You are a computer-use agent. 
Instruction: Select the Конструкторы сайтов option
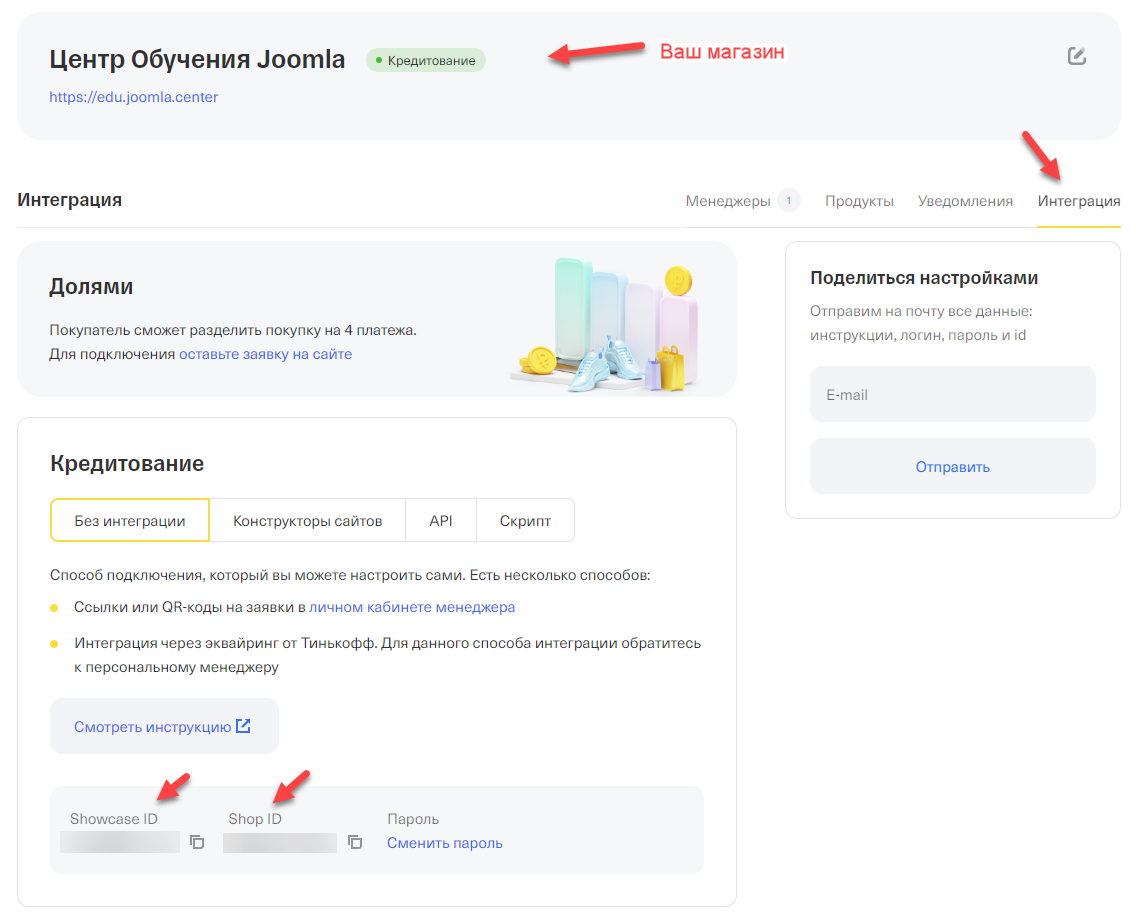pyautogui.click(x=307, y=520)
